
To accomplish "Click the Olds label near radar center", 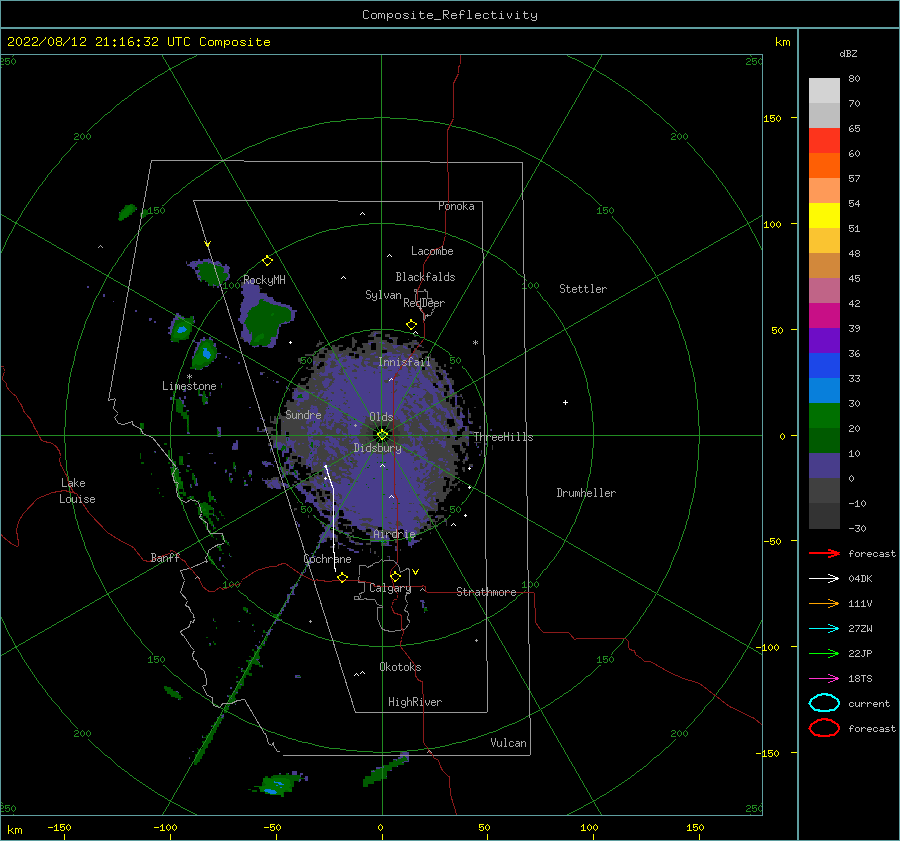I will pyautogui.click(x=381, y=417).
